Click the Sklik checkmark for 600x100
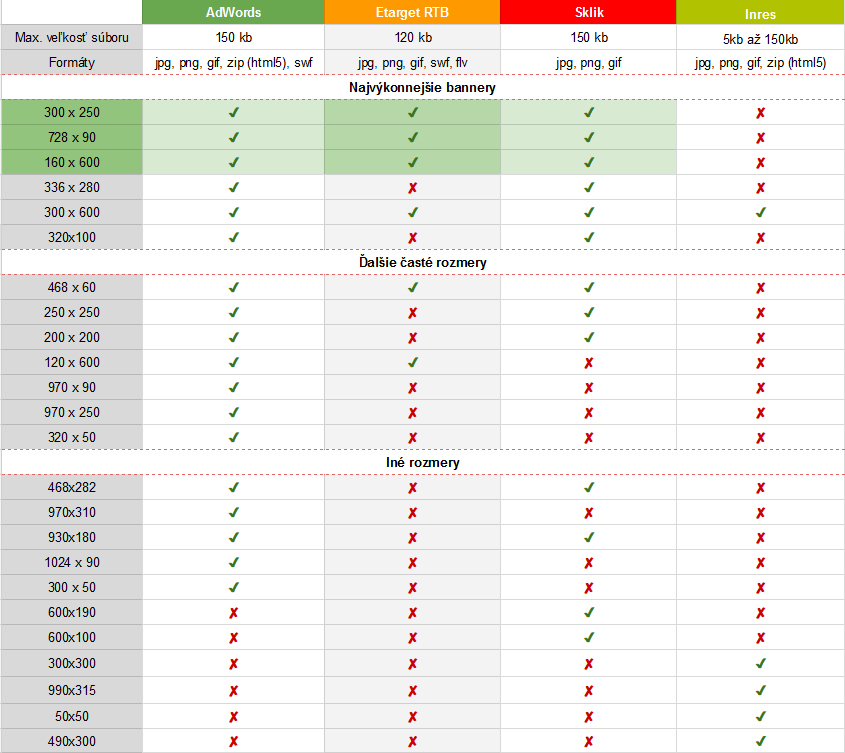The image size is (845, 753). click(589, 637)
